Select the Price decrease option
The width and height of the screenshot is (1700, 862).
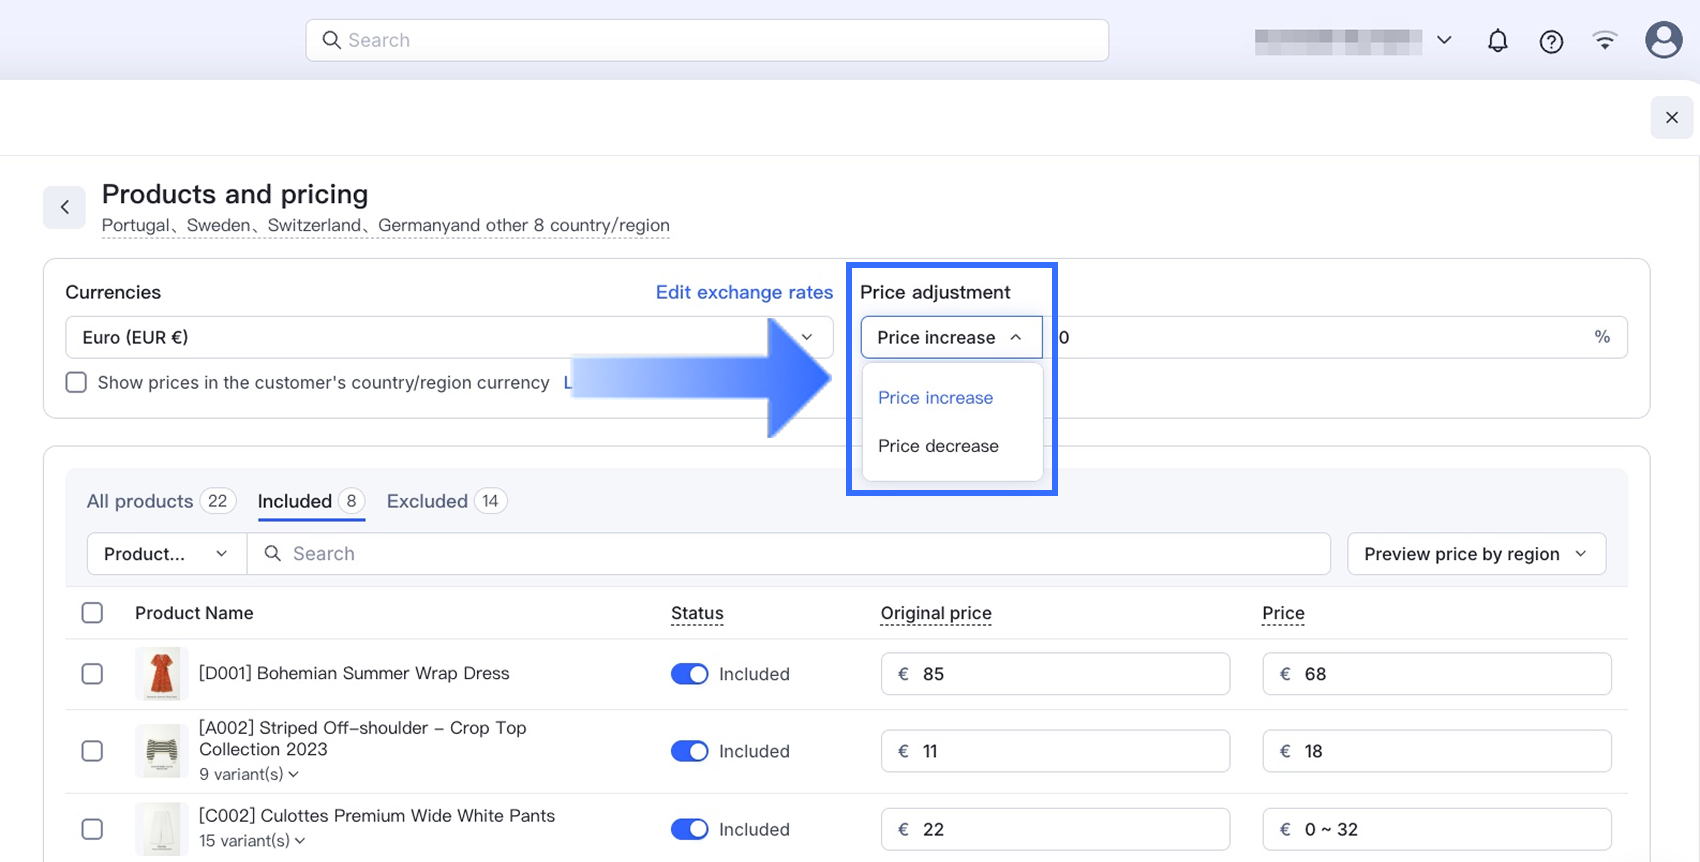point(938,446)
